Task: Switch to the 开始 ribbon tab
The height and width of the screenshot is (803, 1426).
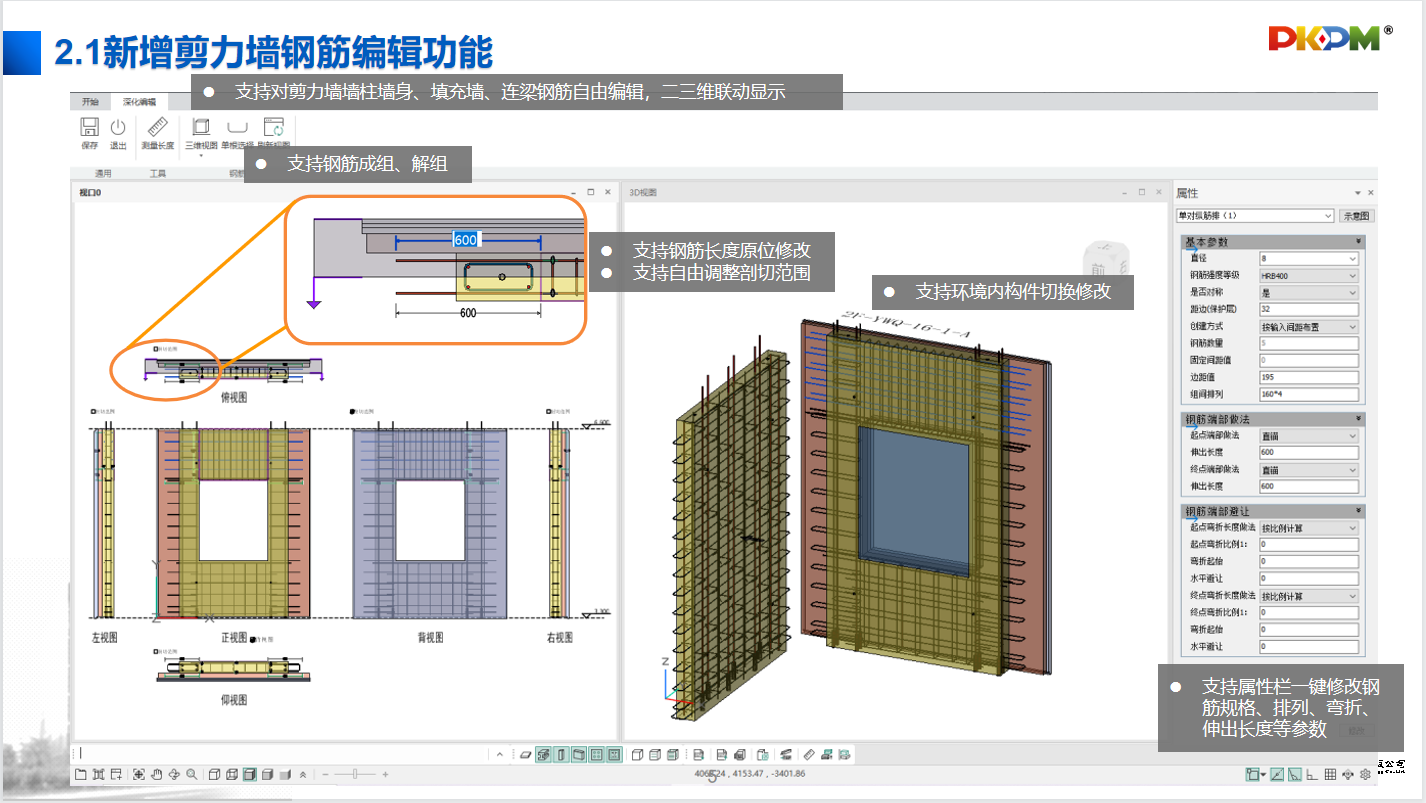Action: (91, 102)
